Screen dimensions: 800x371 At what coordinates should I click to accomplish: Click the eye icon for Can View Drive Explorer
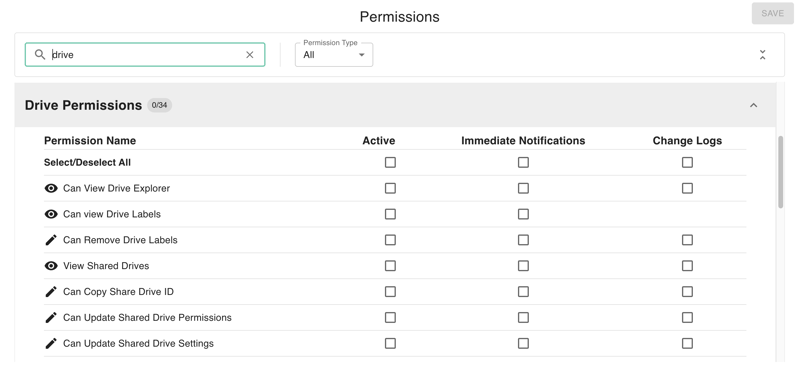[51, 188]
